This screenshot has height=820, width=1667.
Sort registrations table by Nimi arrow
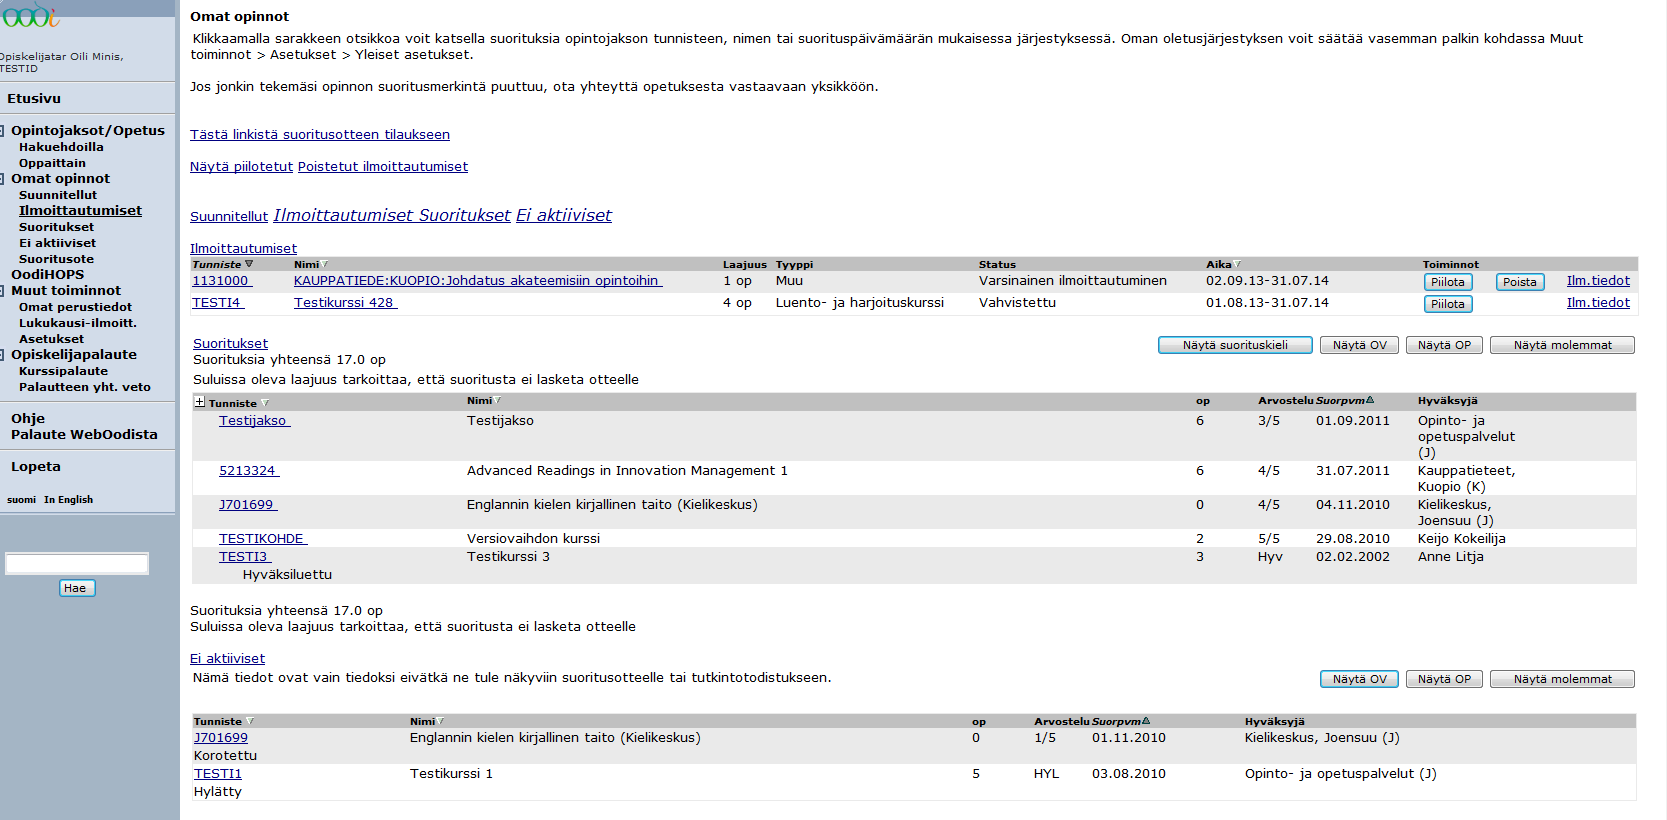tap(325, 265)
